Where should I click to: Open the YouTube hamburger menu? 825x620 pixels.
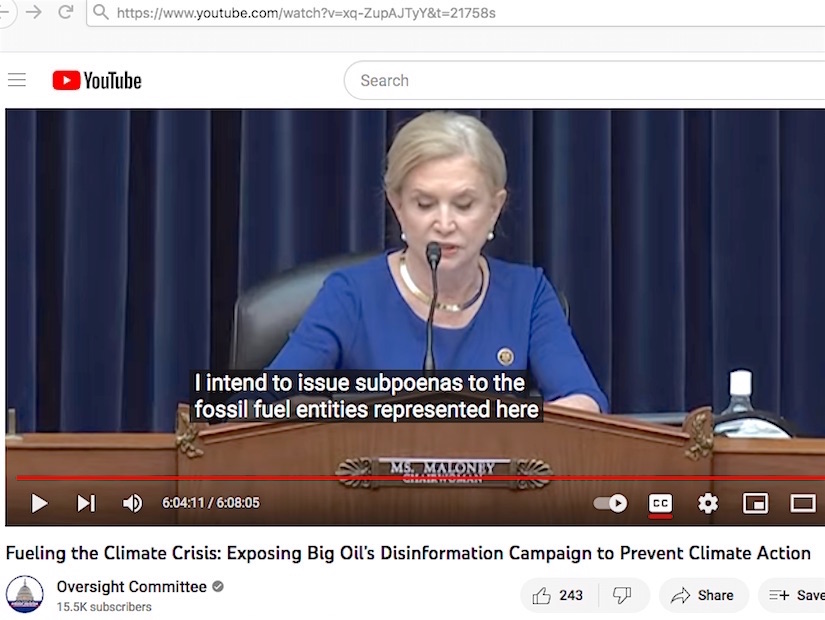click(17, 80)
